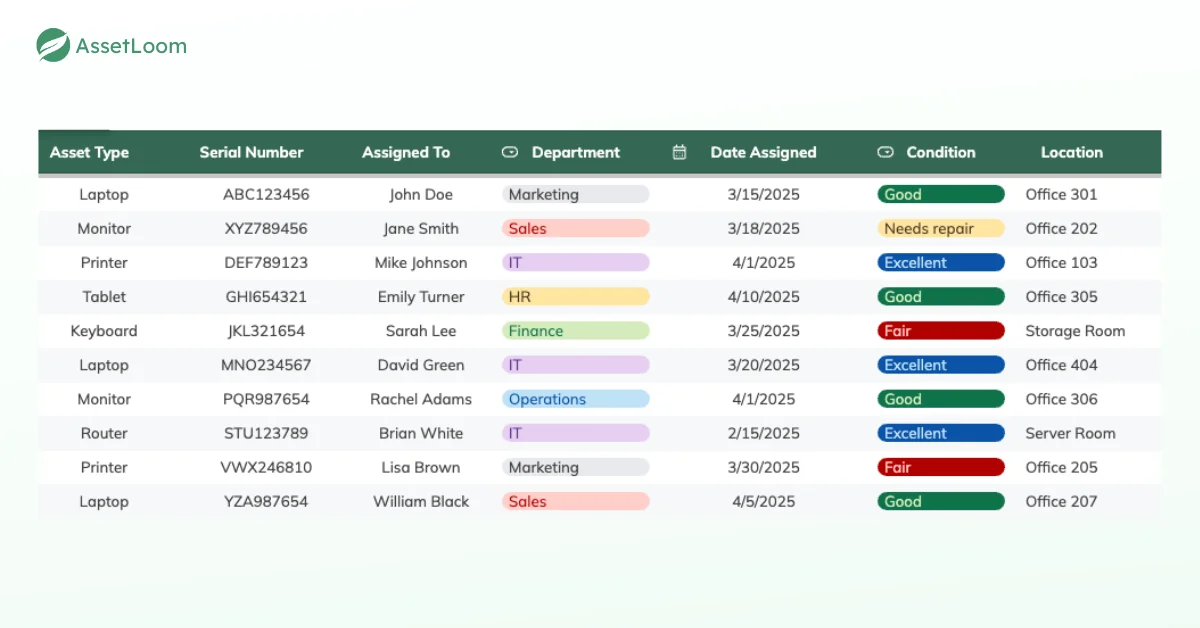Select the date cell 2/15/2025
This screenshot has width=1200, height=628.
764,433
